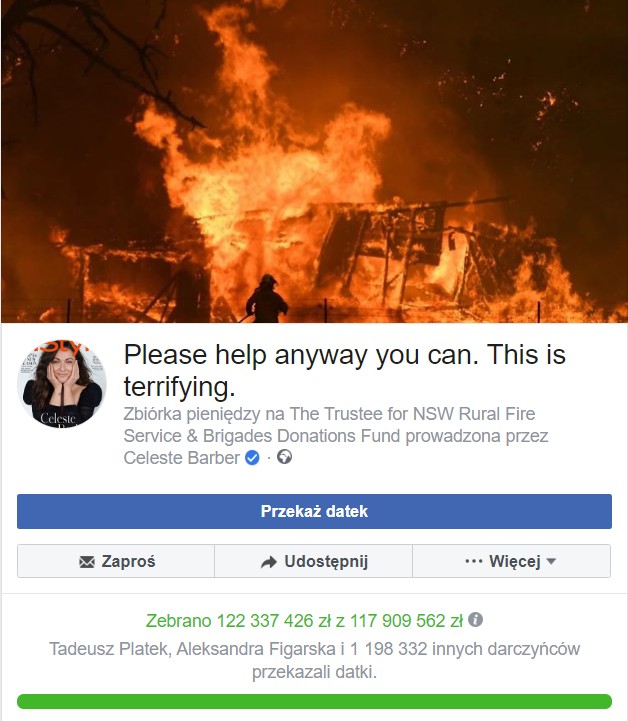
Task: Click the info icon next to raised amount
Action: click(x=475, y=619)
